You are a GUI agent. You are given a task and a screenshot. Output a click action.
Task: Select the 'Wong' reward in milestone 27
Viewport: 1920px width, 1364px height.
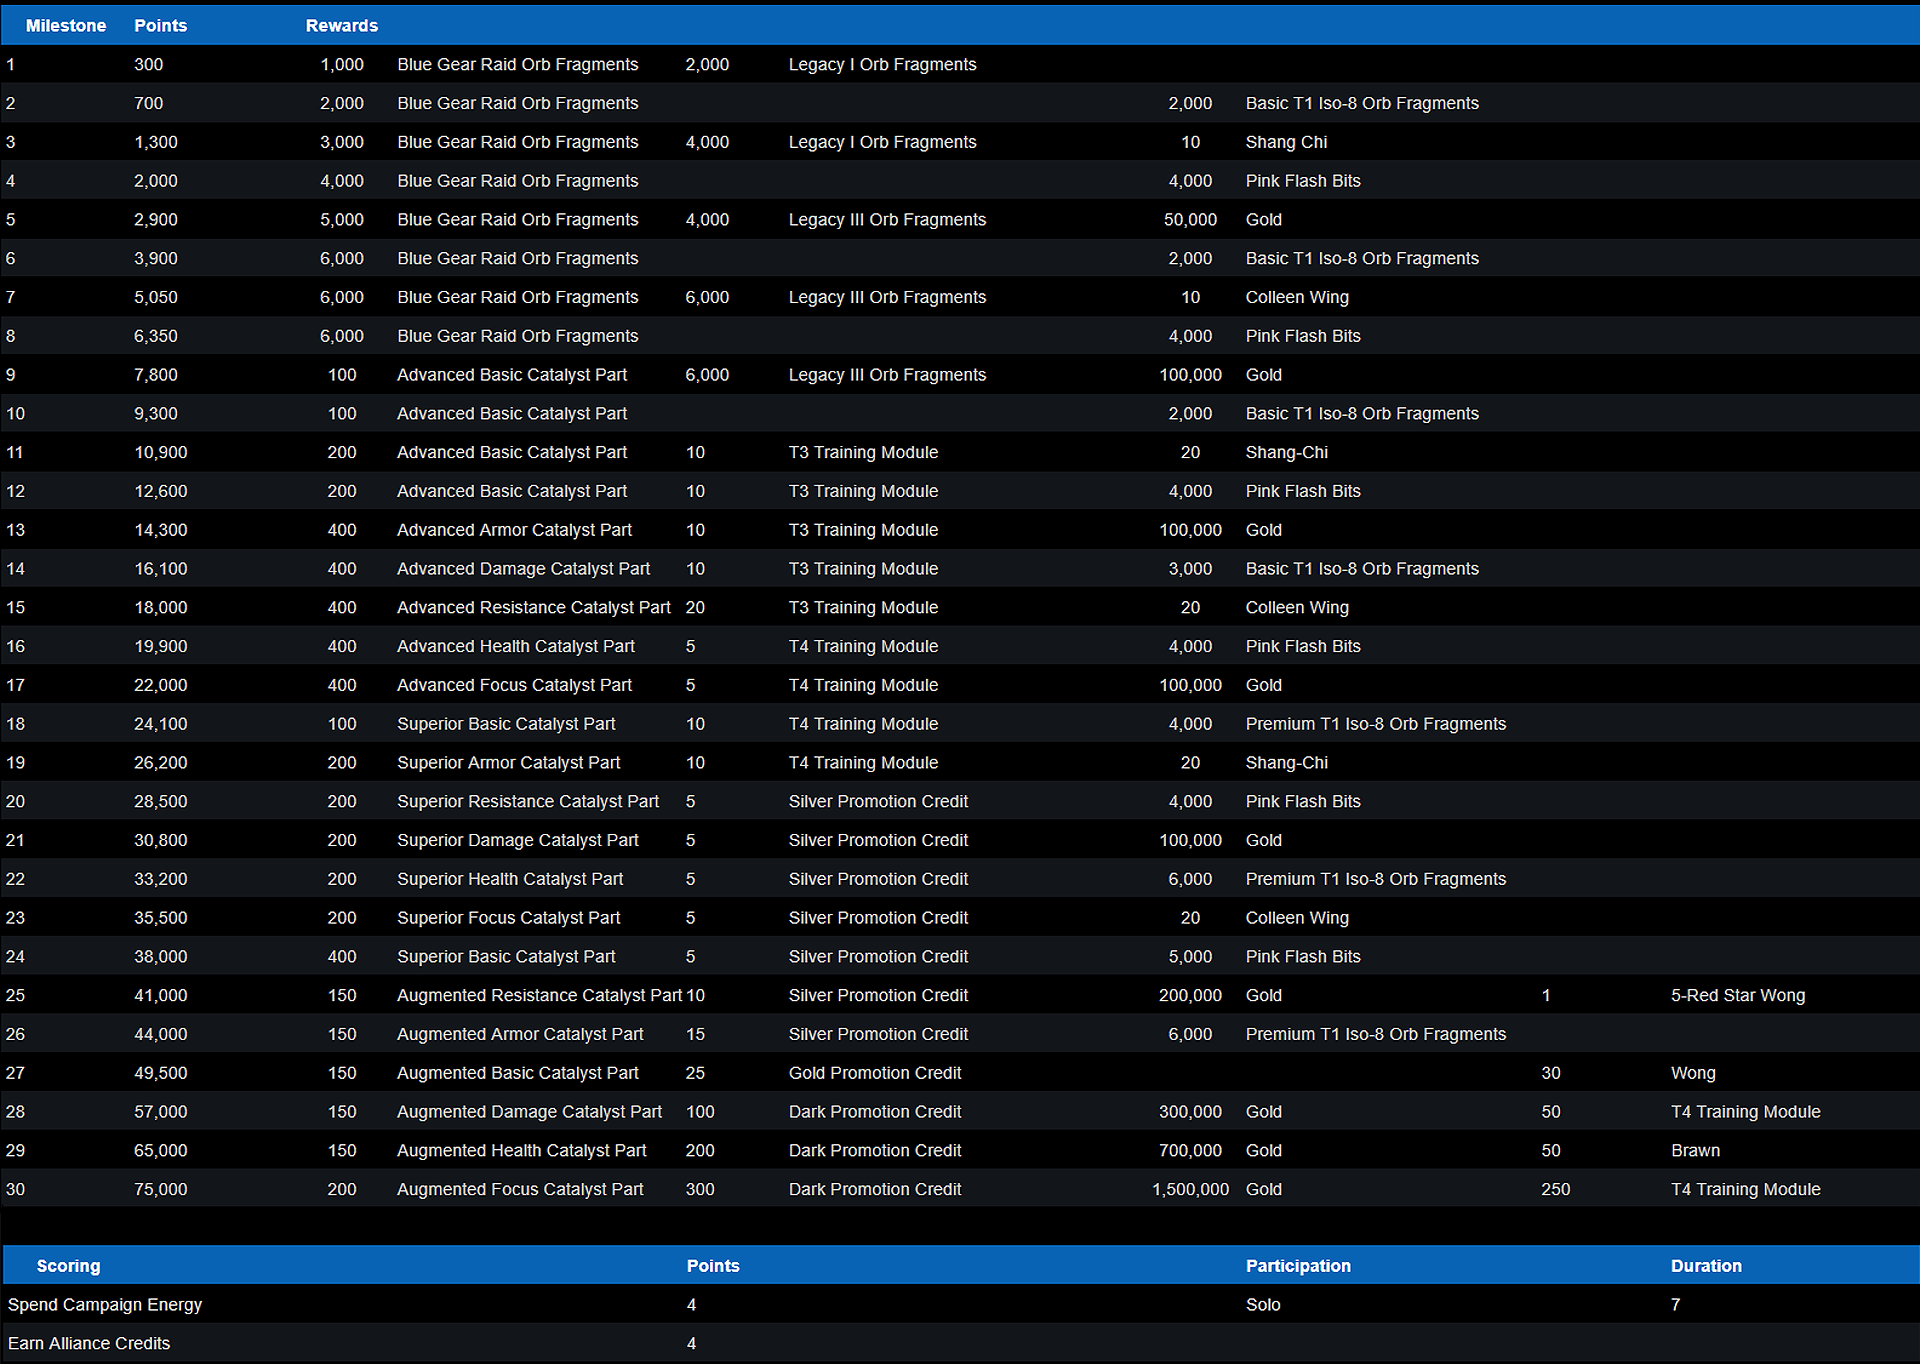tap(1693, 1073)
